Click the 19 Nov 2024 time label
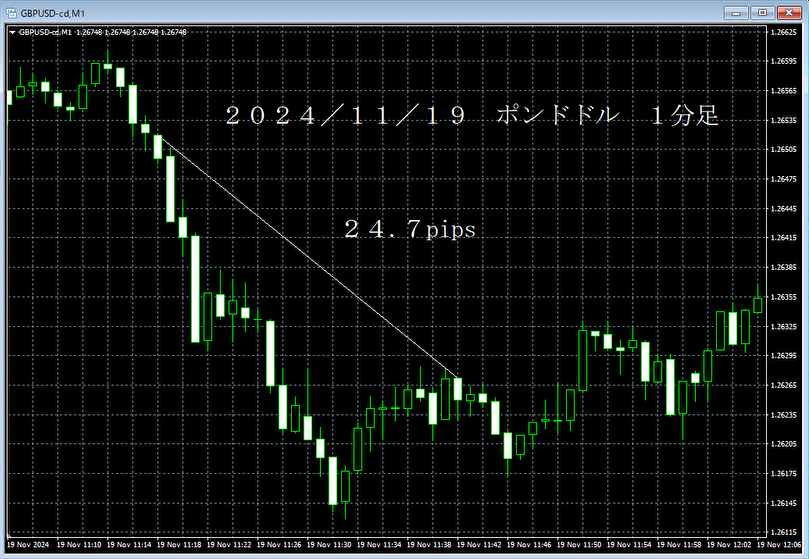Screen dimensions: 809x559 click(x=28, y=545)
